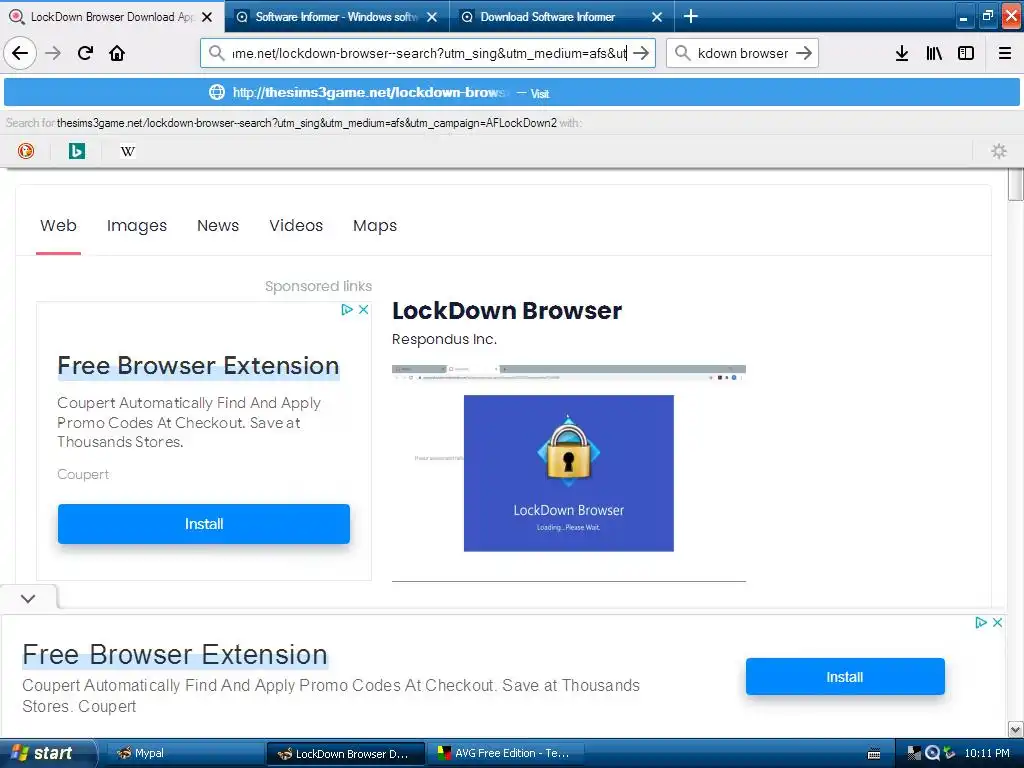The image size is (1024, 768).
Task: Close the Coupert sidebar ad
Action: [364, 310]
